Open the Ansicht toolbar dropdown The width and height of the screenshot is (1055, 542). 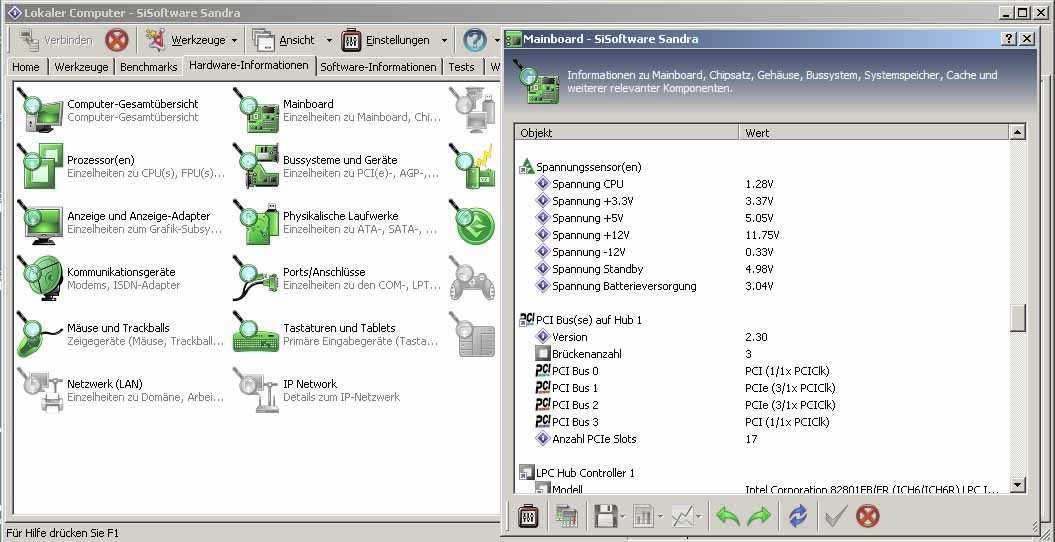click(329, 40)
